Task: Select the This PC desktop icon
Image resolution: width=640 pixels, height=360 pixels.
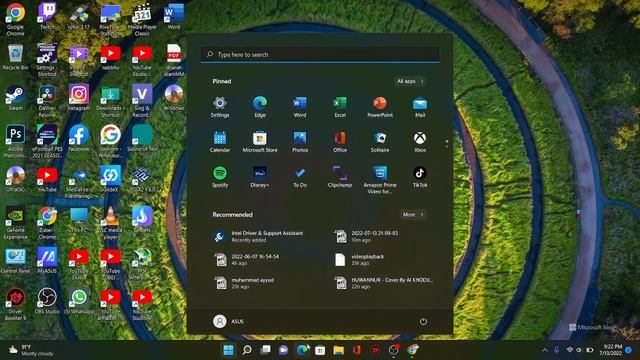Action: (79, 220)
